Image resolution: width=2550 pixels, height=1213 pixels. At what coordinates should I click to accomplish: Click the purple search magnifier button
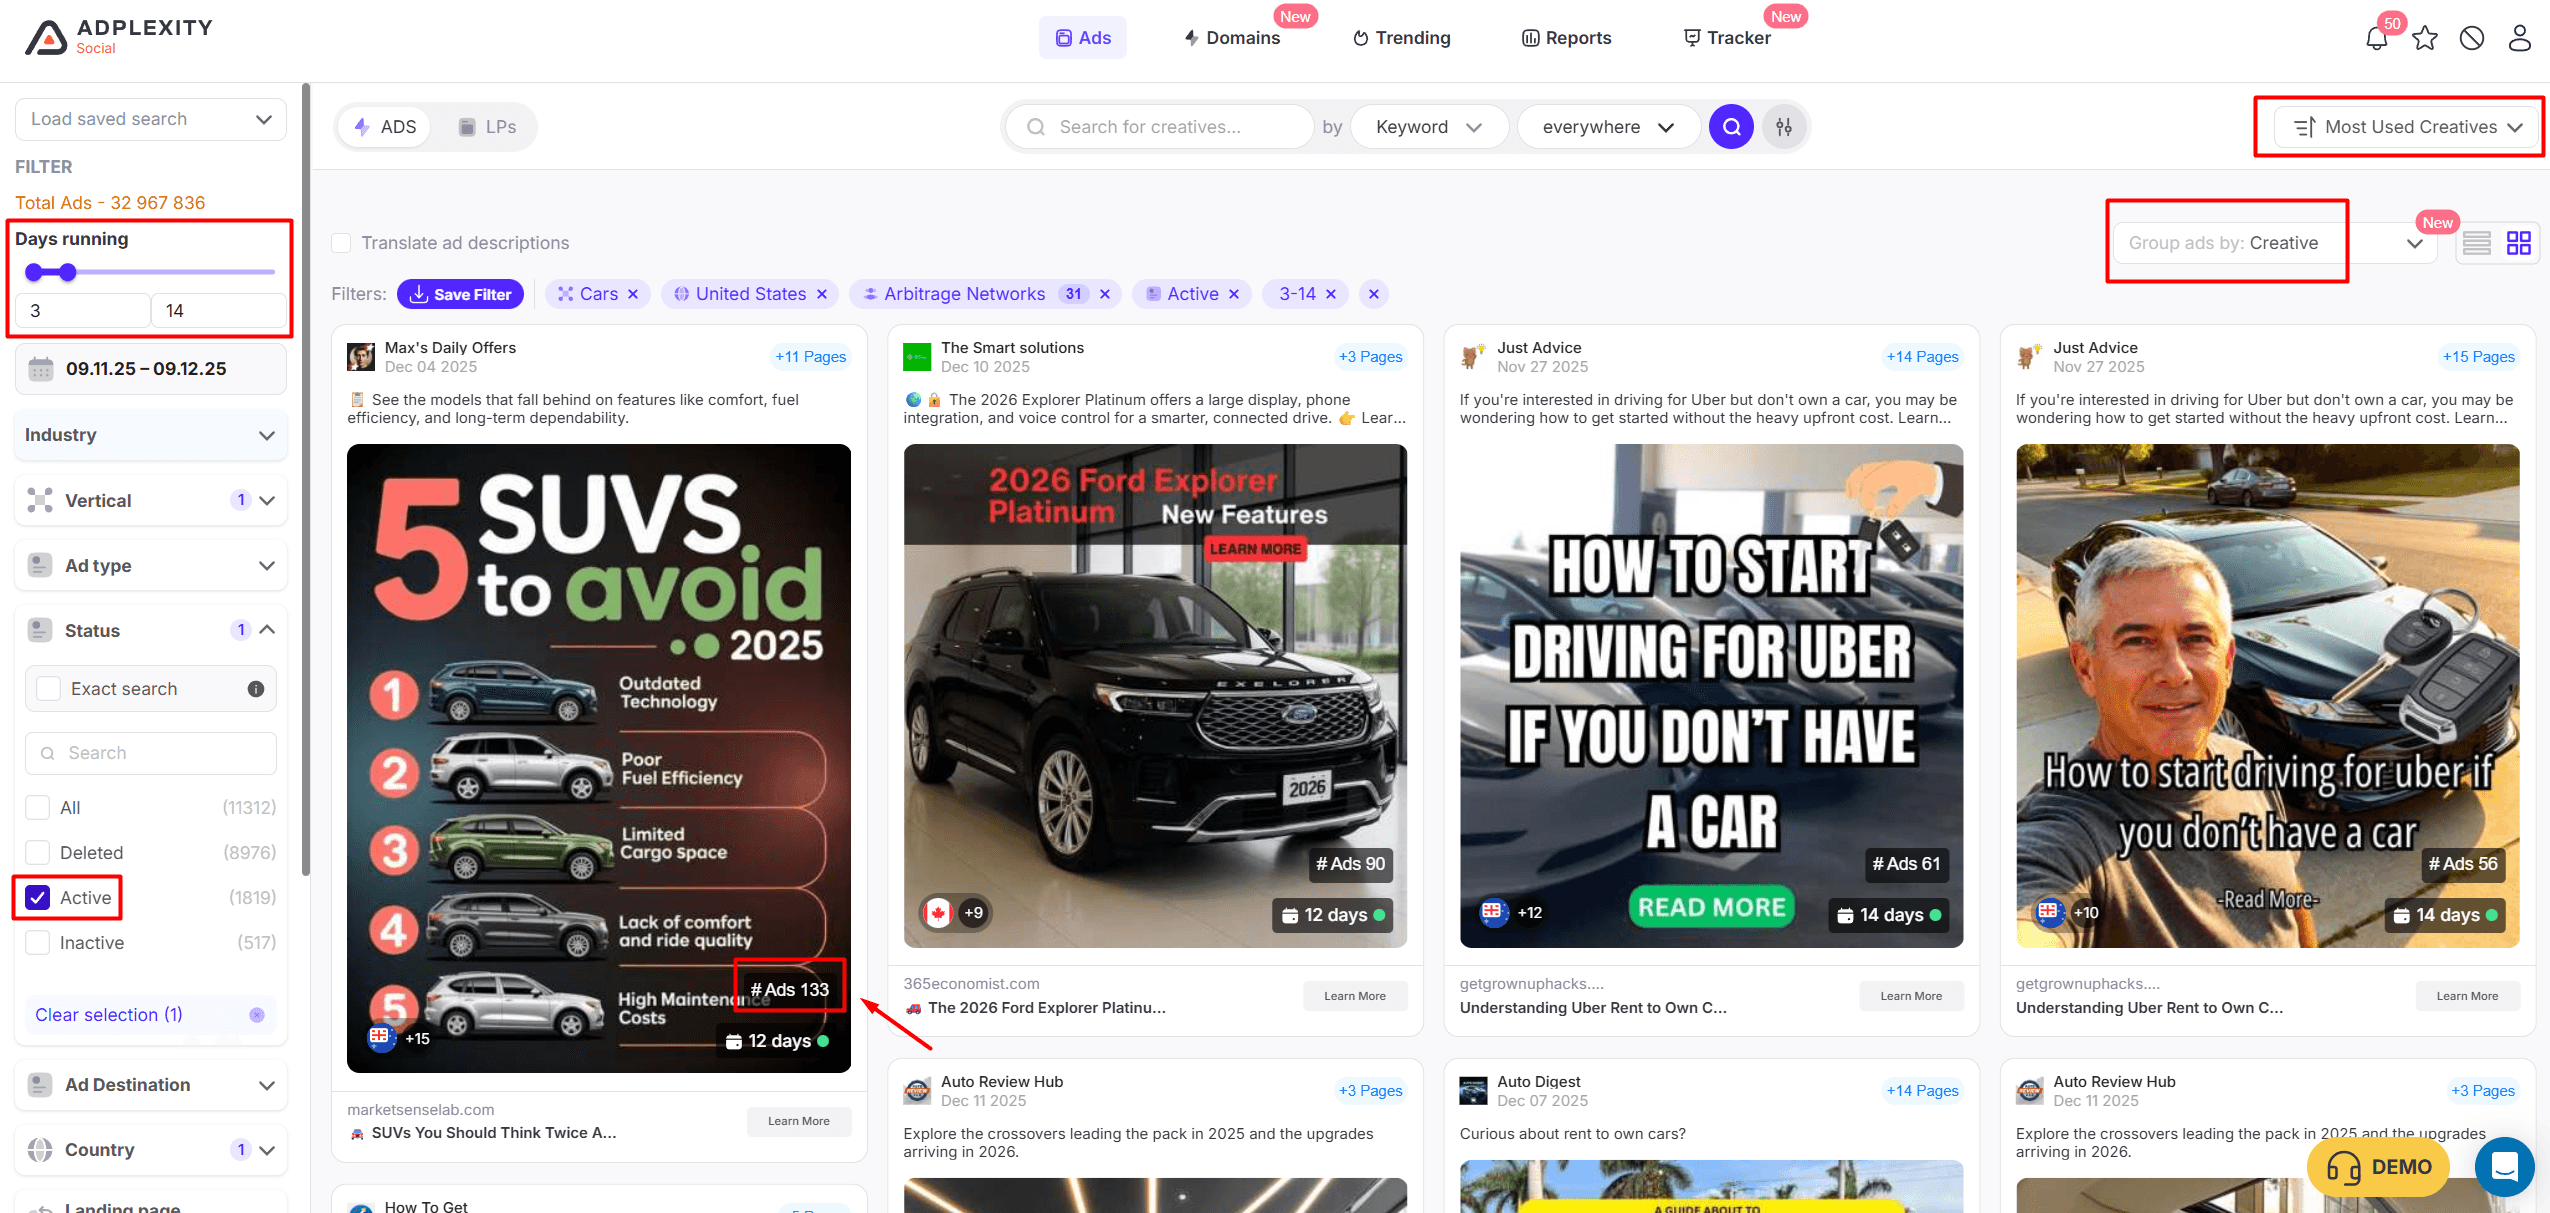click(x=1731, y=127)
